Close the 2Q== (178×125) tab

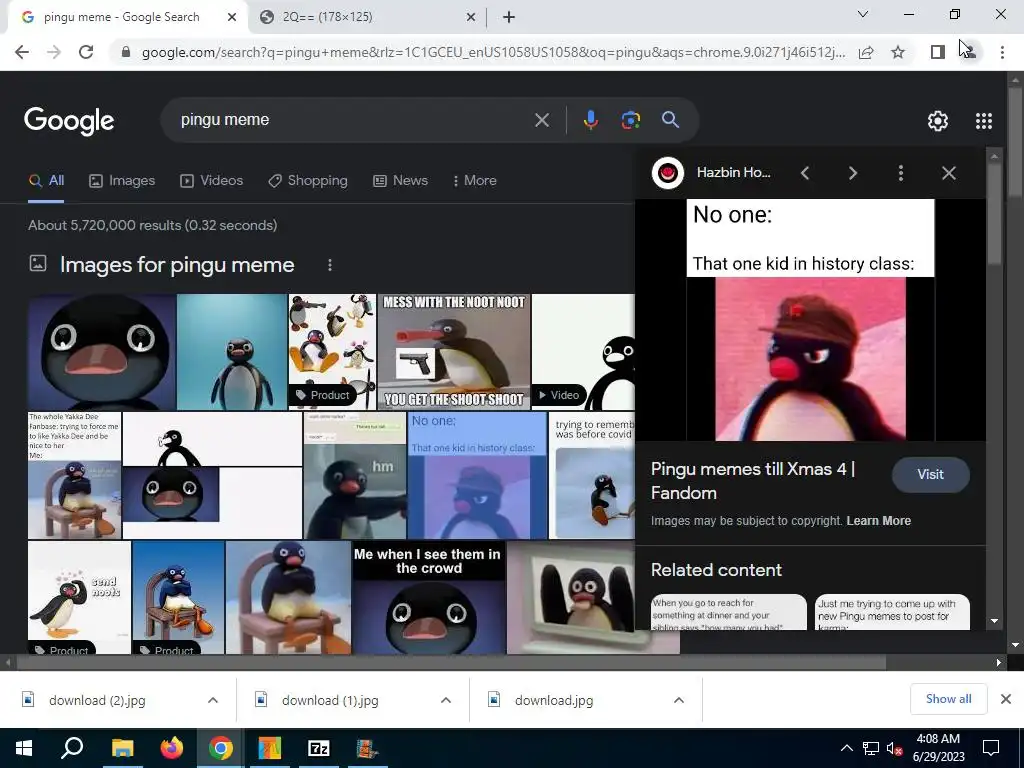point(471,17)
